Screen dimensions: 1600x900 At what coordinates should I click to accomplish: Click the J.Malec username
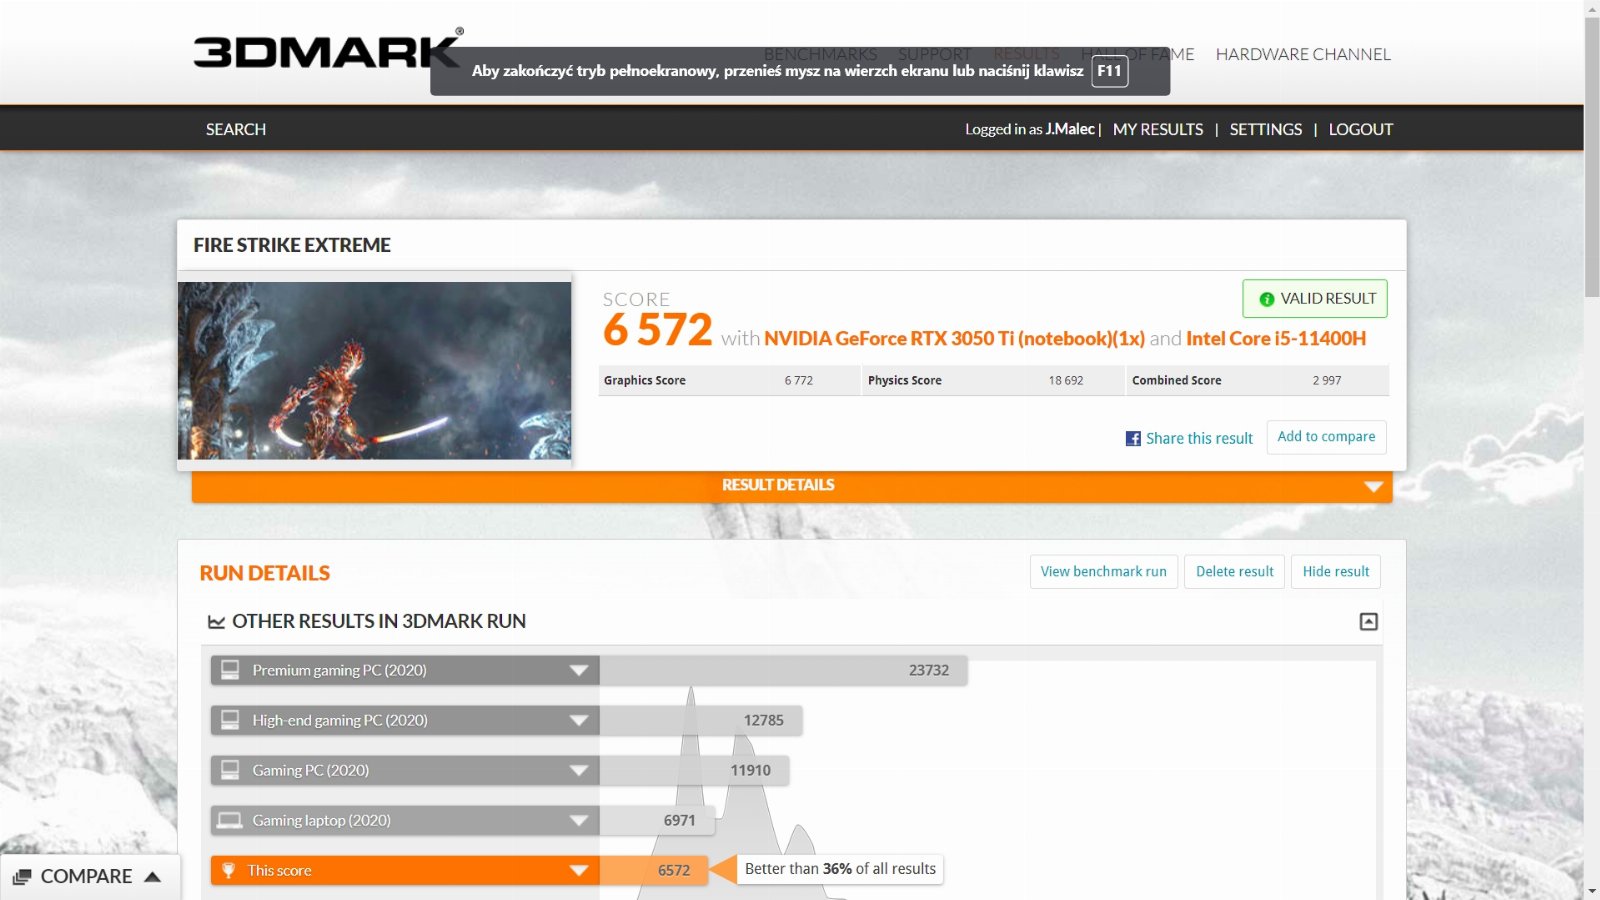[1070, 129]
